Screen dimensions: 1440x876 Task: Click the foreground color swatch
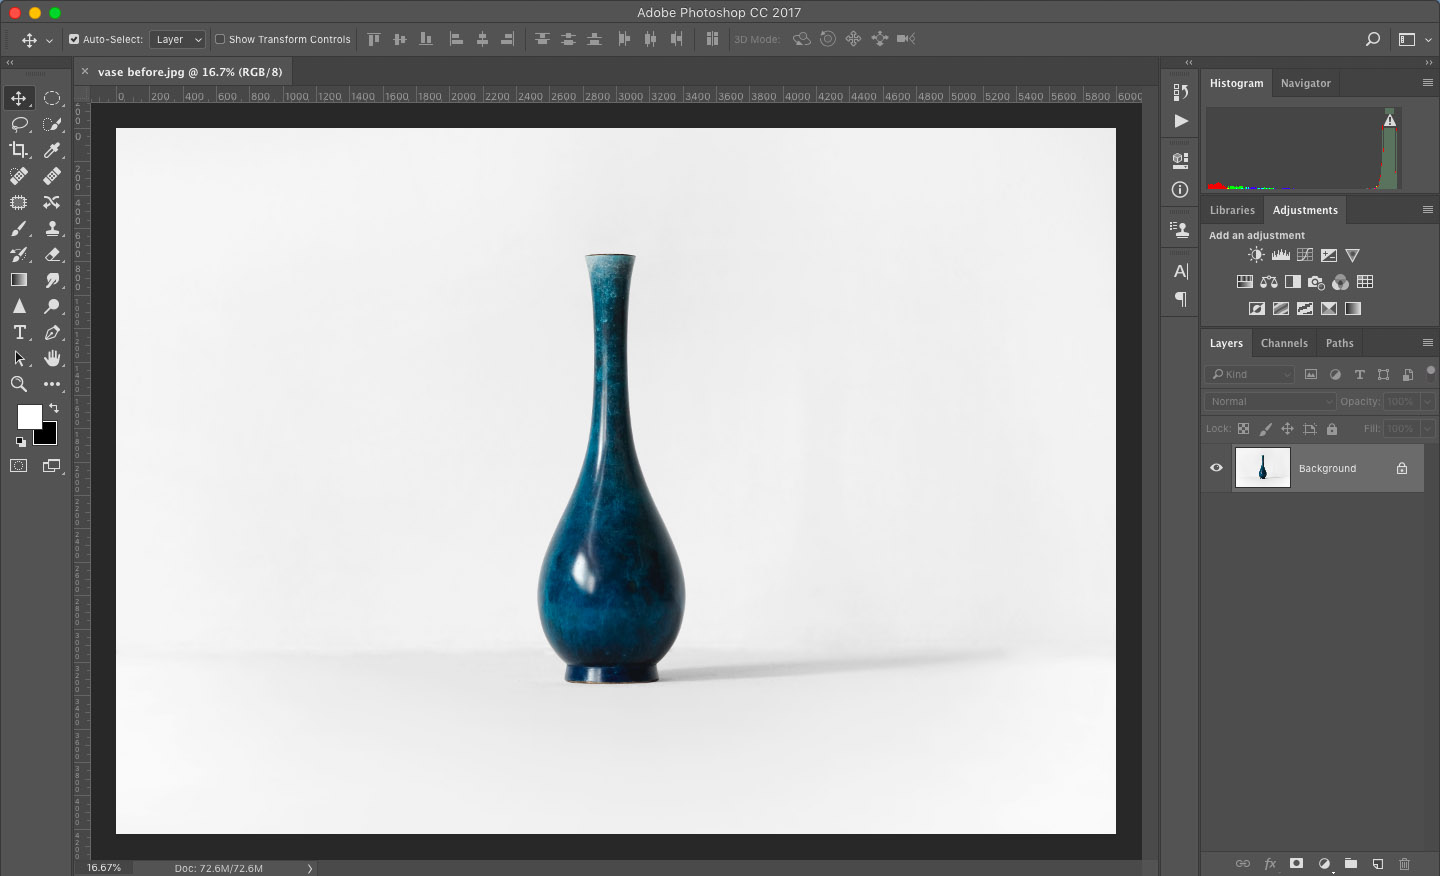[28, 415]
